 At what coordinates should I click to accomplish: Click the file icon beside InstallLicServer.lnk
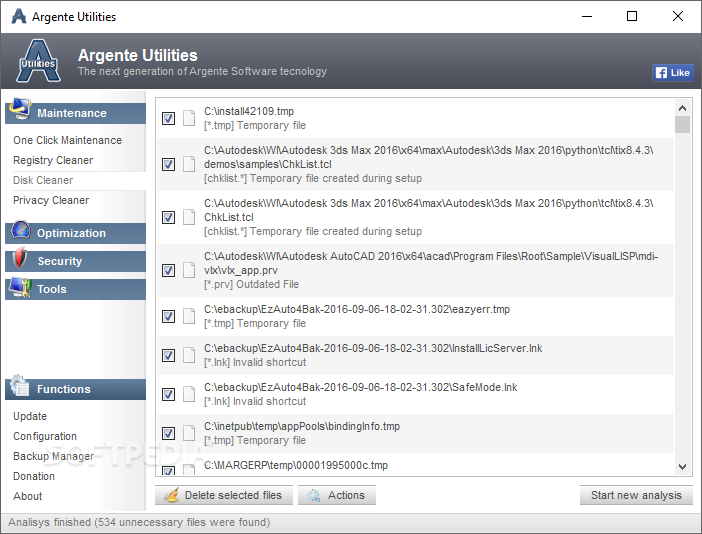tap(189, 355)
